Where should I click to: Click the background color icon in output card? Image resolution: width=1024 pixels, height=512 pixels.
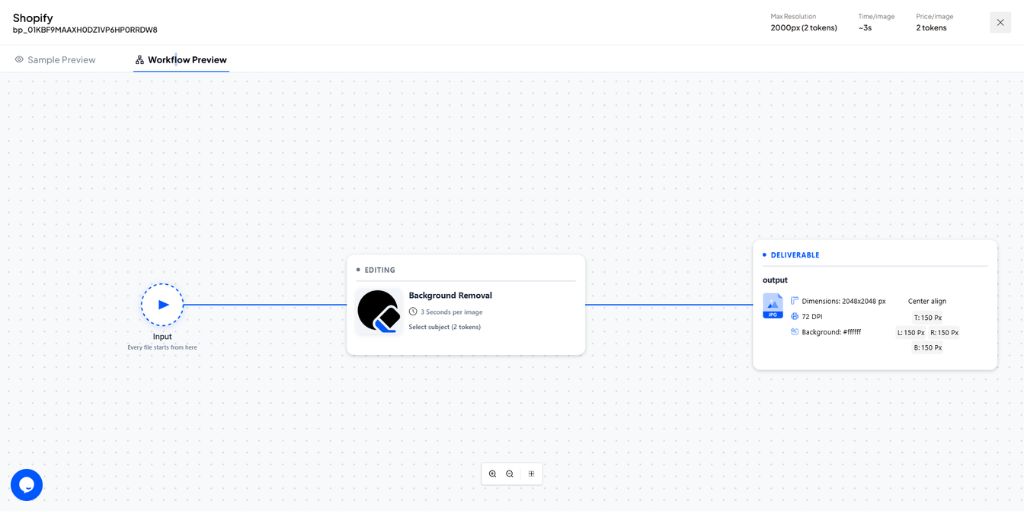coord(795,332)
